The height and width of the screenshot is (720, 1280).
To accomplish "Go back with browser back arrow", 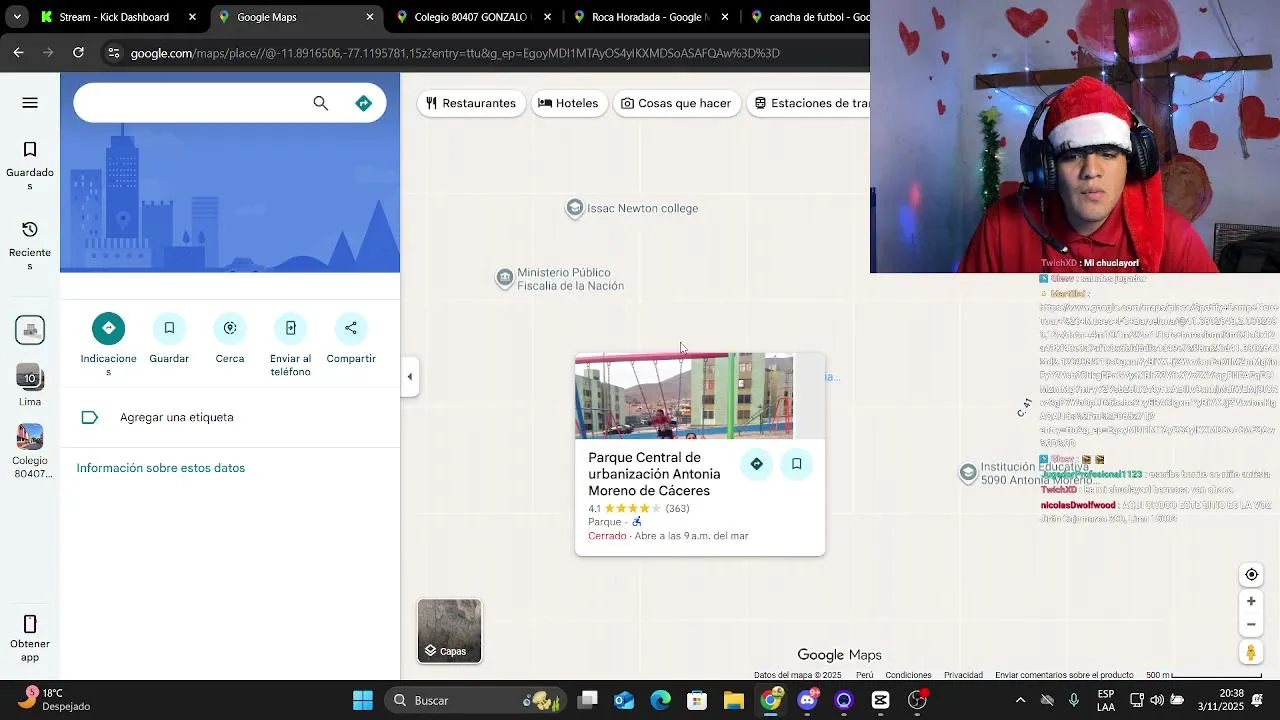I will pyautogui.click(x=18, y=53).
